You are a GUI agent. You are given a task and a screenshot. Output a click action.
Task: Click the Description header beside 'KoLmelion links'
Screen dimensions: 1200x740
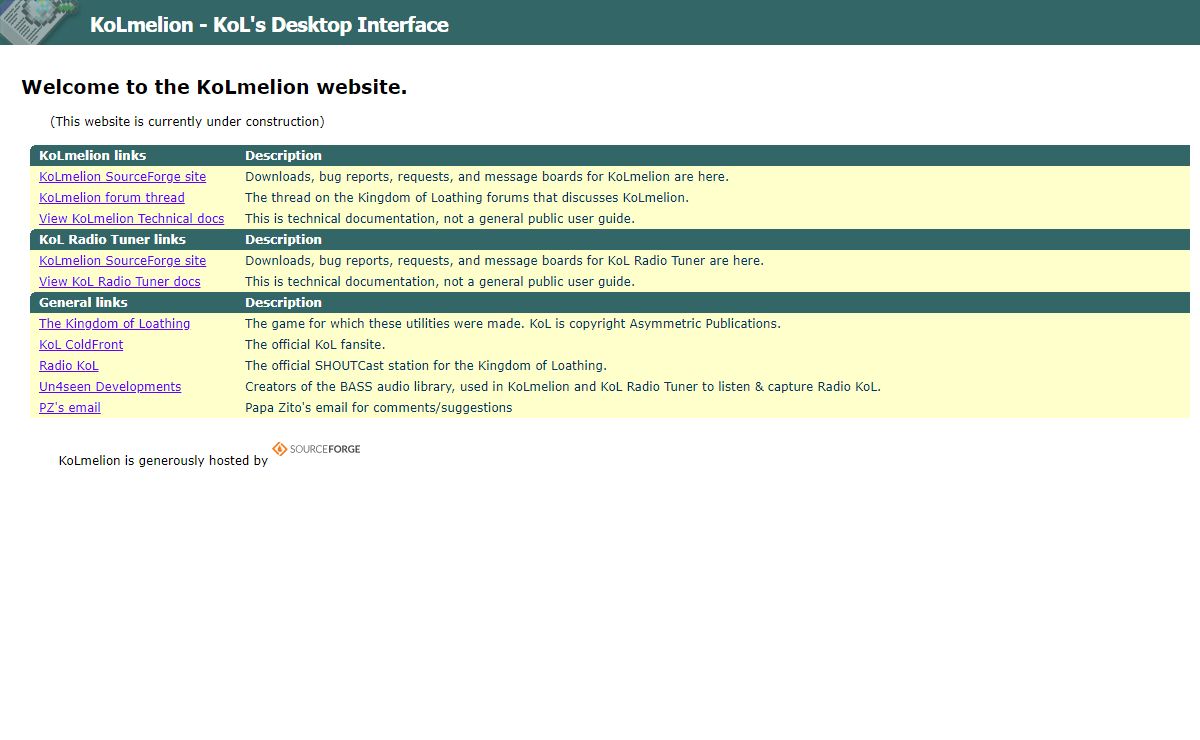tap(283, 156)
